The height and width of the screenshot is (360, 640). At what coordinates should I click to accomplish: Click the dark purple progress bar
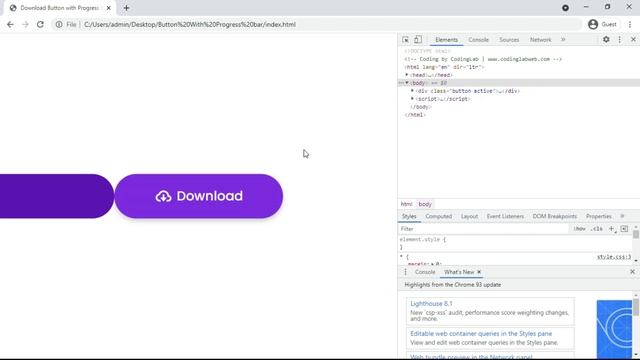click(57, 196)
